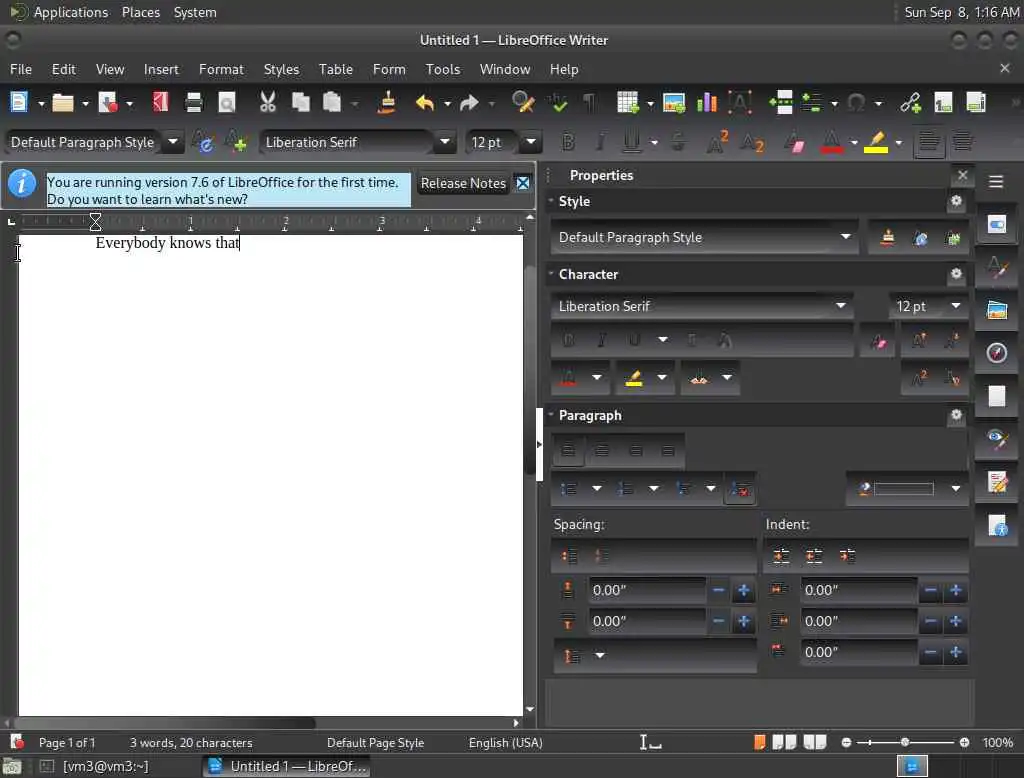
Task: Expand sidebar Default Paragraph Style dropdown
Action: point(846,236)
